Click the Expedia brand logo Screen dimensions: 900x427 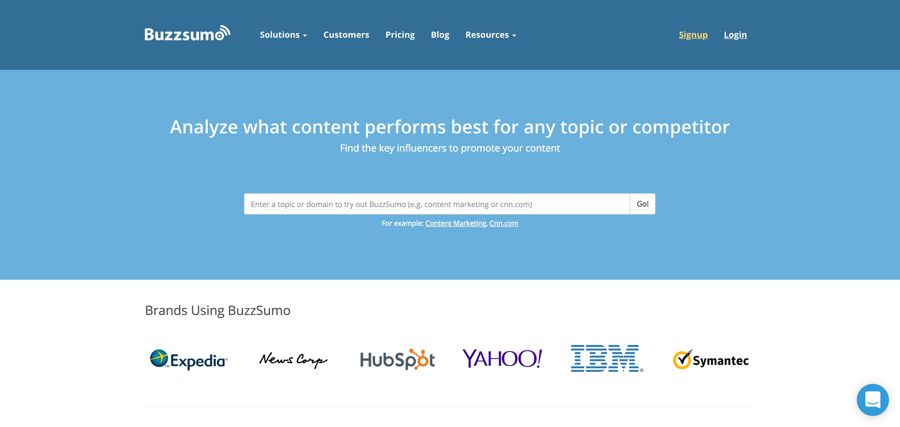(189, 360)
